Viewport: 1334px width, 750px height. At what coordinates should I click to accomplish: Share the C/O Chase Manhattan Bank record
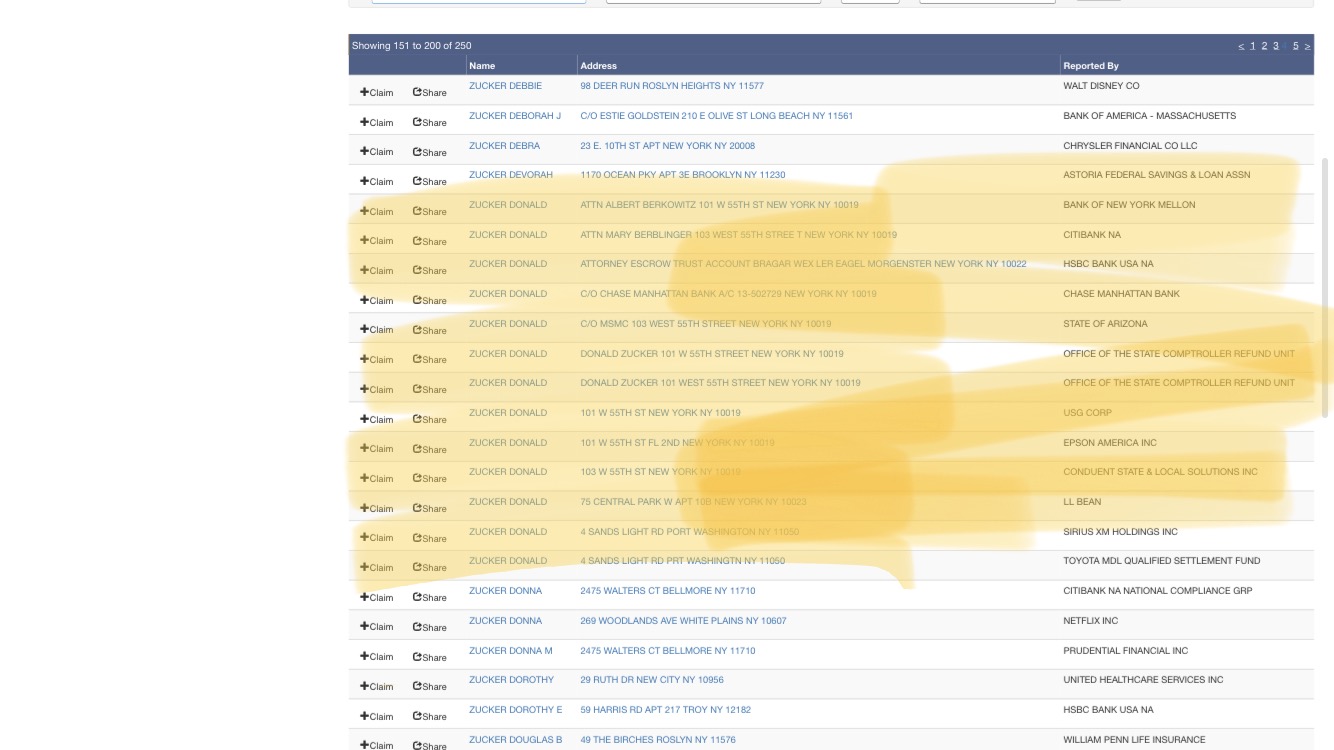(x=430, y=300)
